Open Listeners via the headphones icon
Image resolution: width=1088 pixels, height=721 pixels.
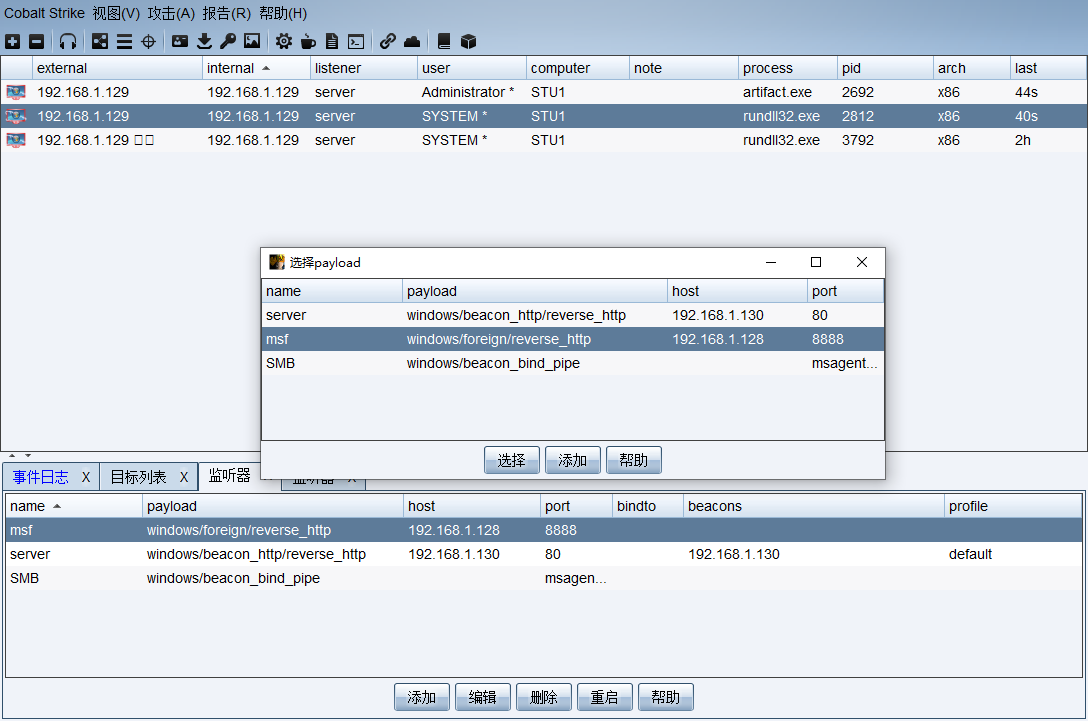67,42
